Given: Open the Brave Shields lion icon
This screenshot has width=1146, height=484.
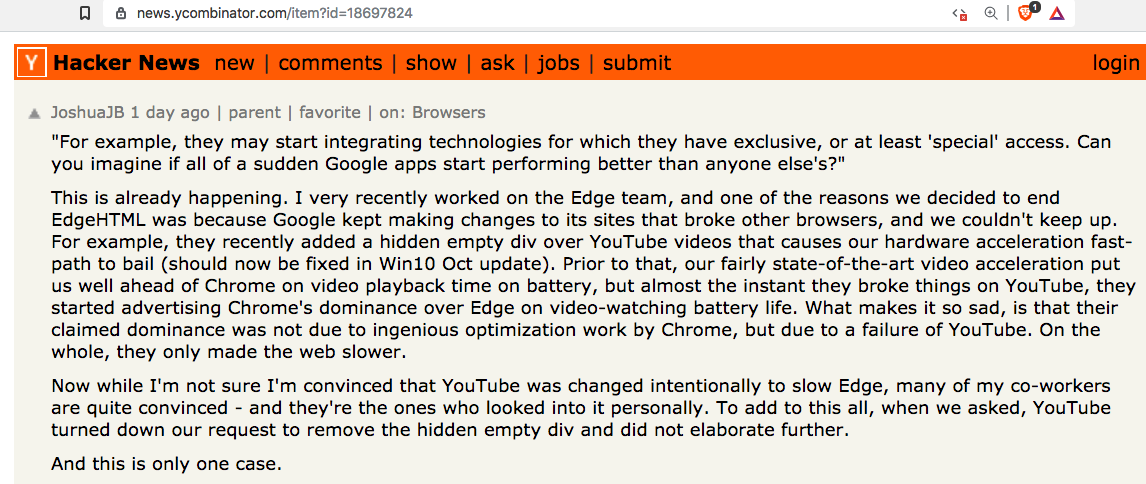Looking at the screenshot, I should [1026, 13].
